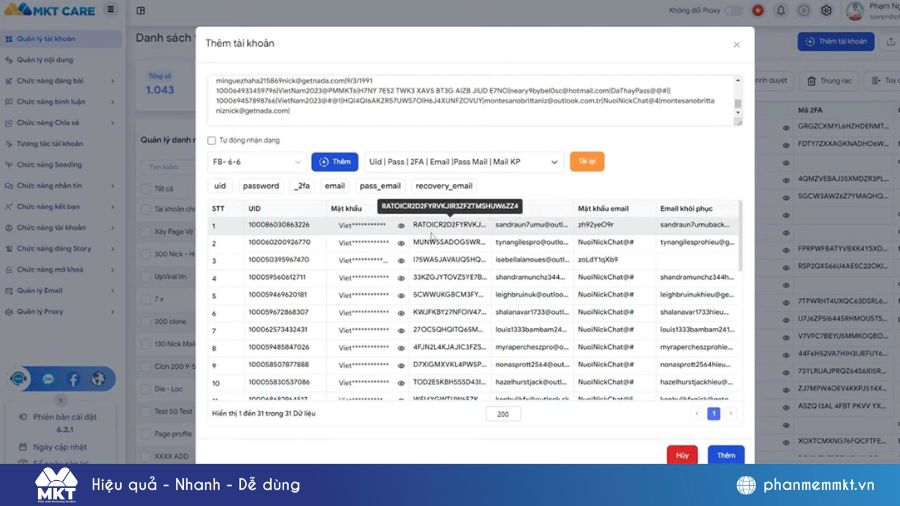Click UID cell 100086030863226
This screenshot has height=506, width=900.
[x=279, y=225]
